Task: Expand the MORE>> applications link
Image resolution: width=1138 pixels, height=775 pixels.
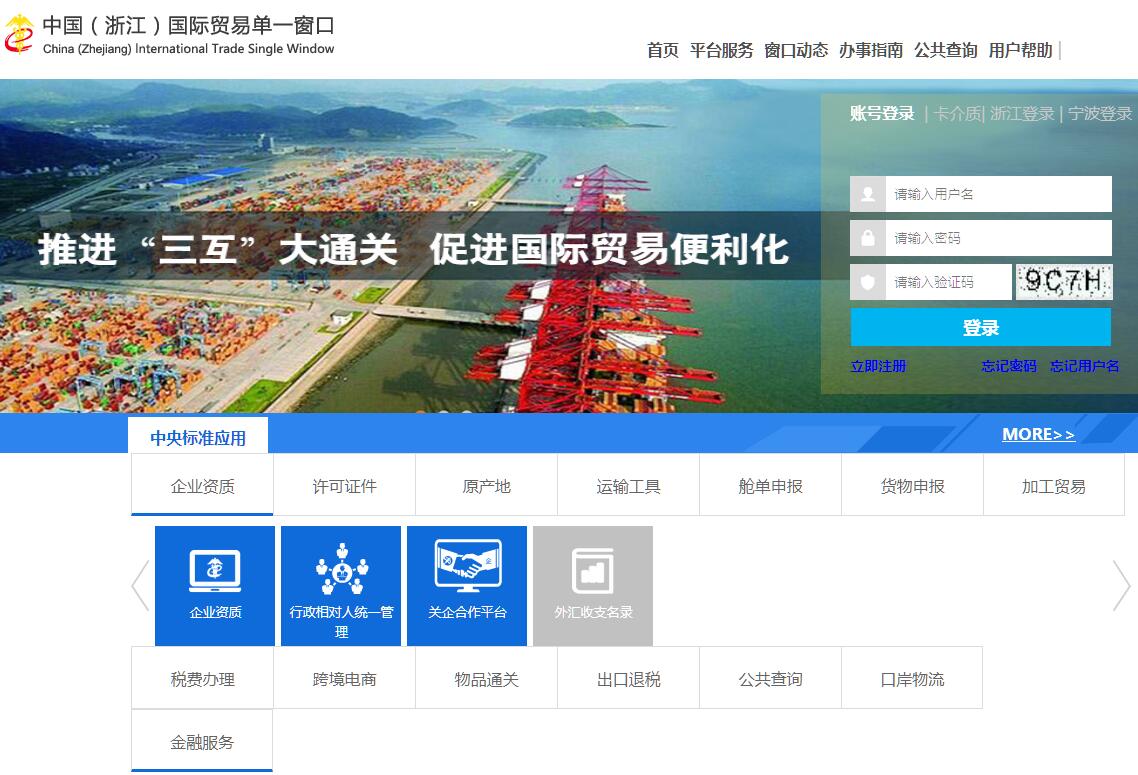Action: (1038, 434)
